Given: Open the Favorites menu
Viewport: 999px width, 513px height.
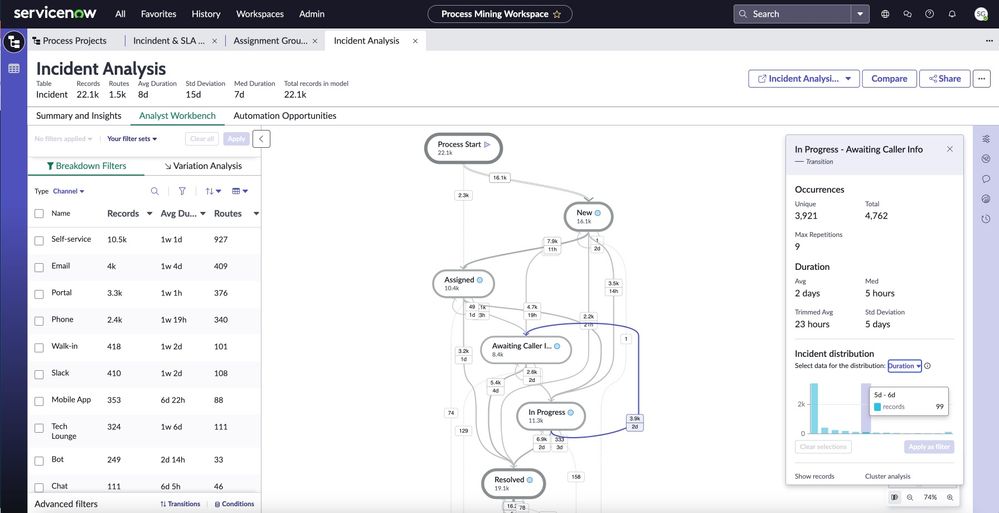Looking at the screenshot, I should 159,13.
